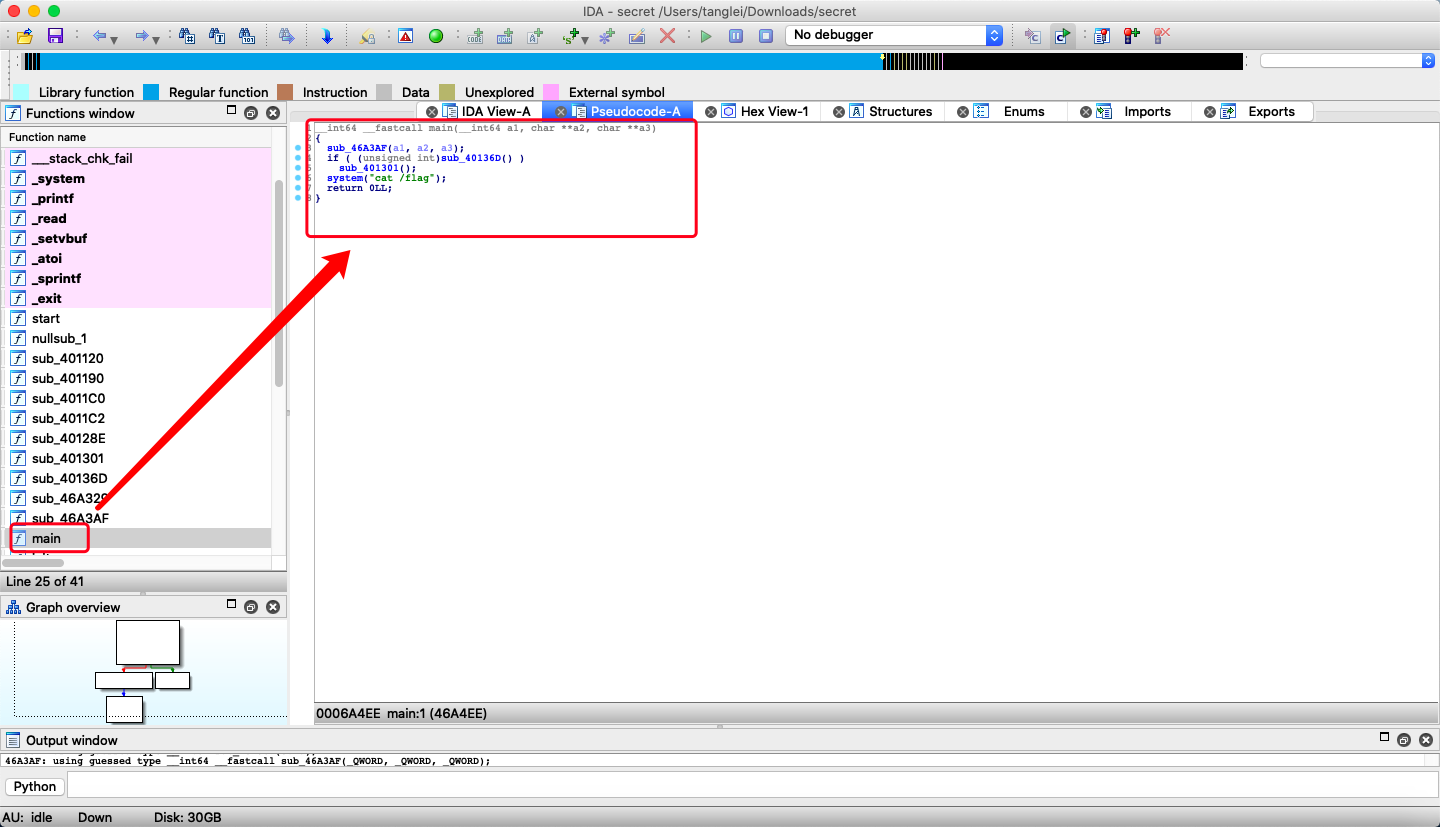Click the convert to code icon
The width and height of the screenshot is (1440, 827).
(475, 36)
